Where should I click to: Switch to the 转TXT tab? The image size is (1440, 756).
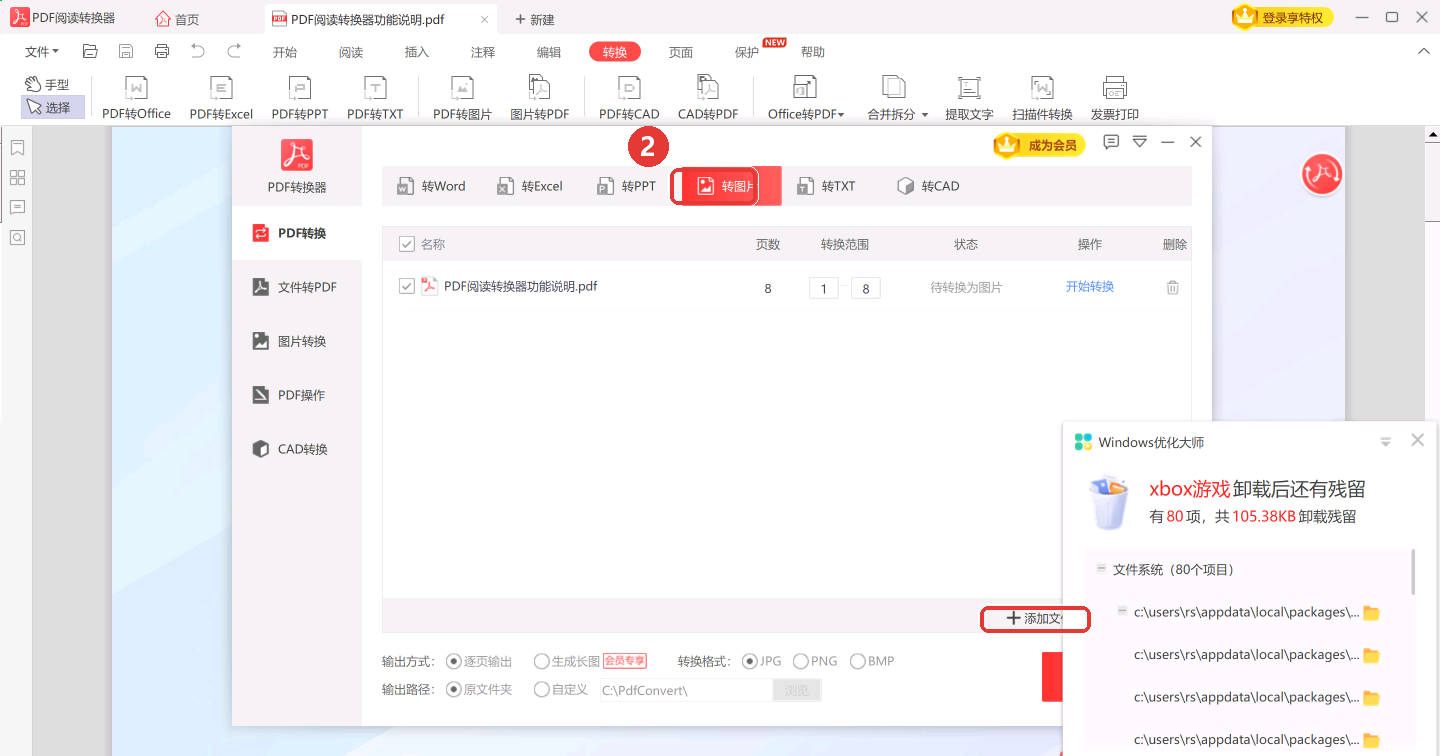826,186
